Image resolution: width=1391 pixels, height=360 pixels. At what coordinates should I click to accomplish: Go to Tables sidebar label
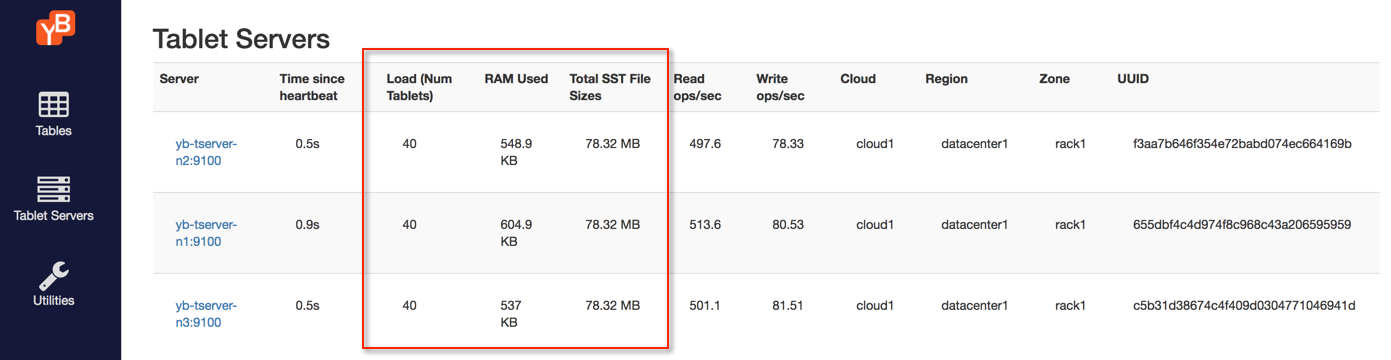click(x=53, y=131)
